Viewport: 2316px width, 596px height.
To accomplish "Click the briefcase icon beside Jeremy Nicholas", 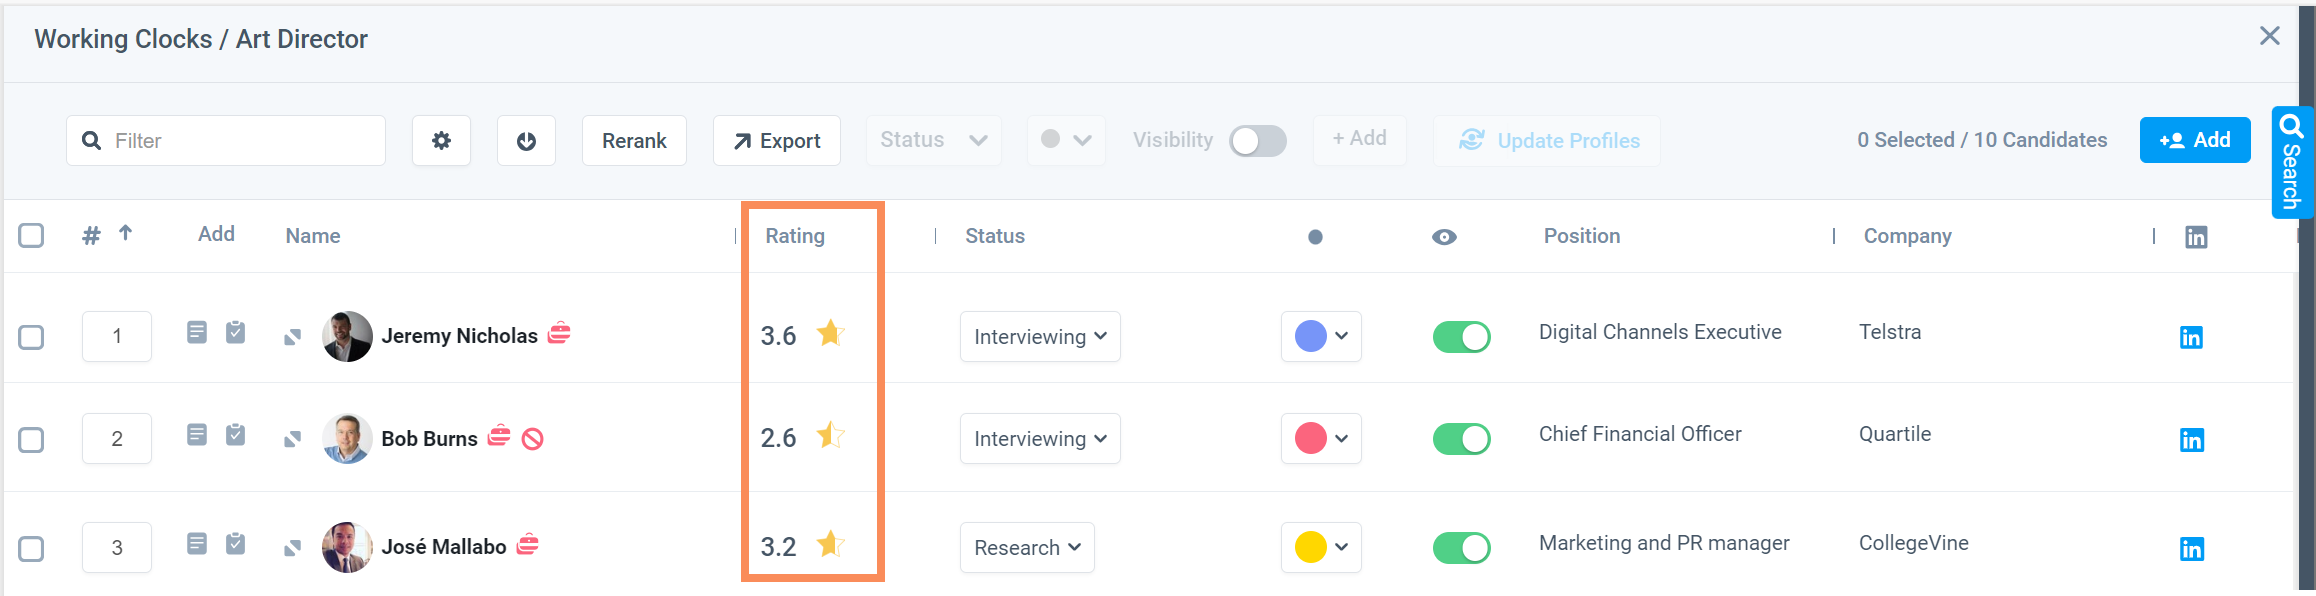I will click(x=559, y=333).
